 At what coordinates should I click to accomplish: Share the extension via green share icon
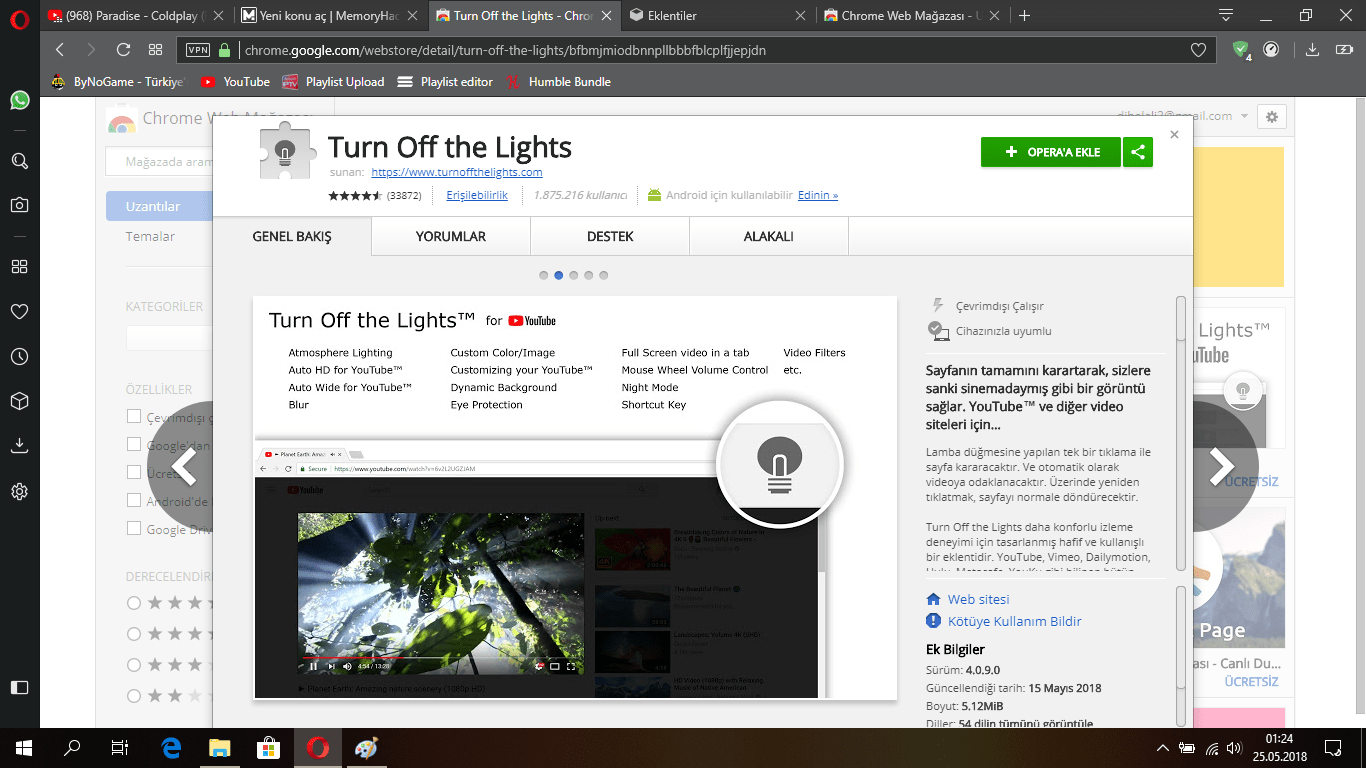(x=1138, y=152)
